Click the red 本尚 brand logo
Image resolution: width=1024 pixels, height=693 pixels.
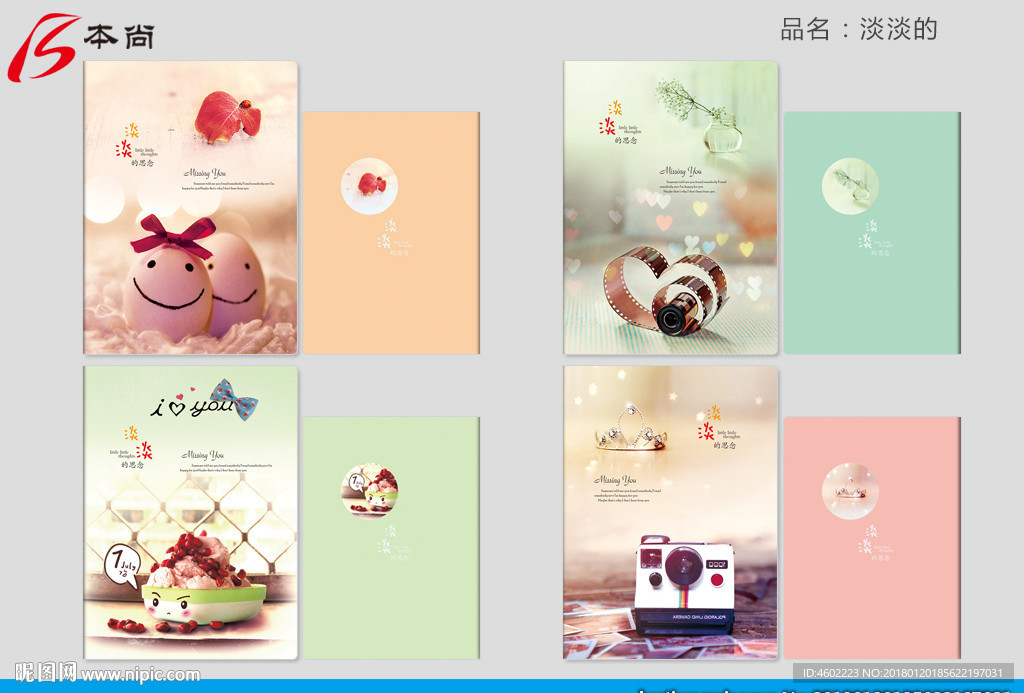point(81,47)
